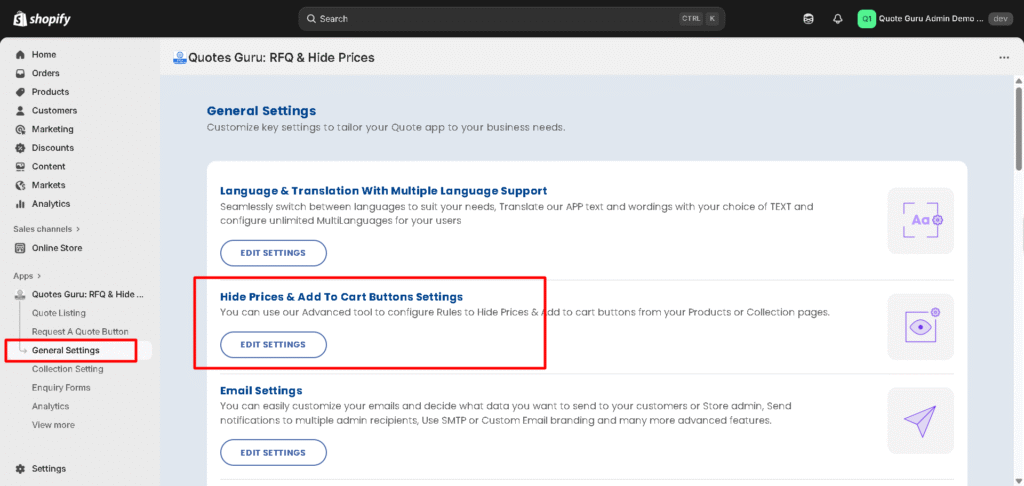Click the Home icon in sidebar

coord(20,55)
